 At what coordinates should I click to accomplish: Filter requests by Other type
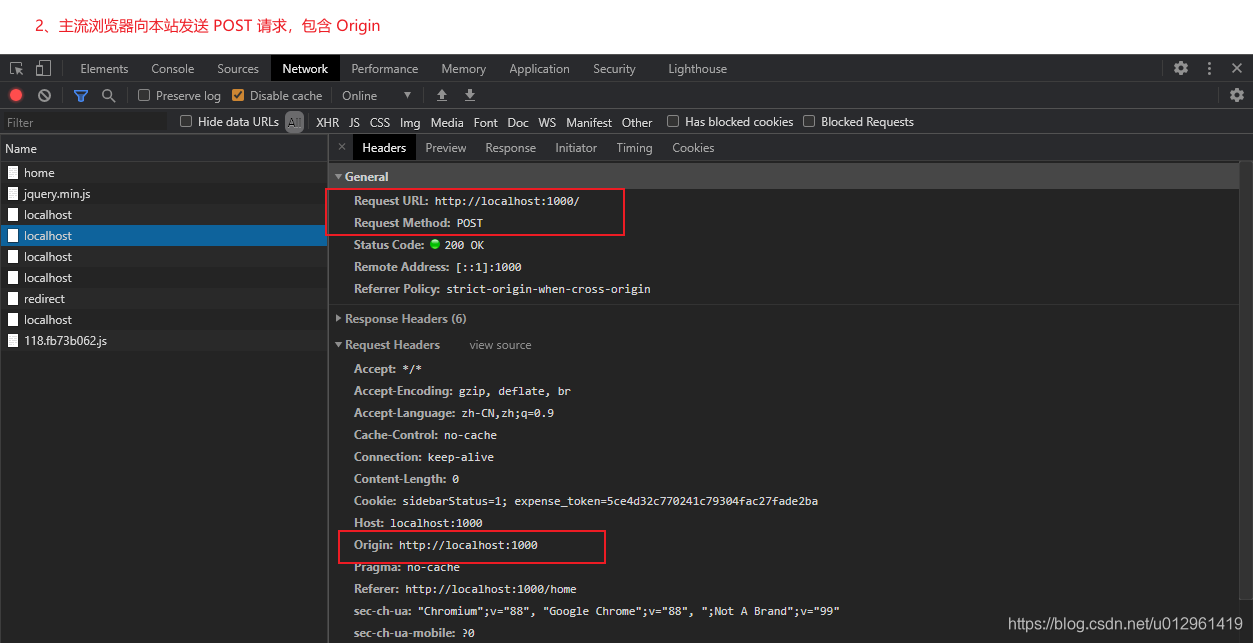637,121
